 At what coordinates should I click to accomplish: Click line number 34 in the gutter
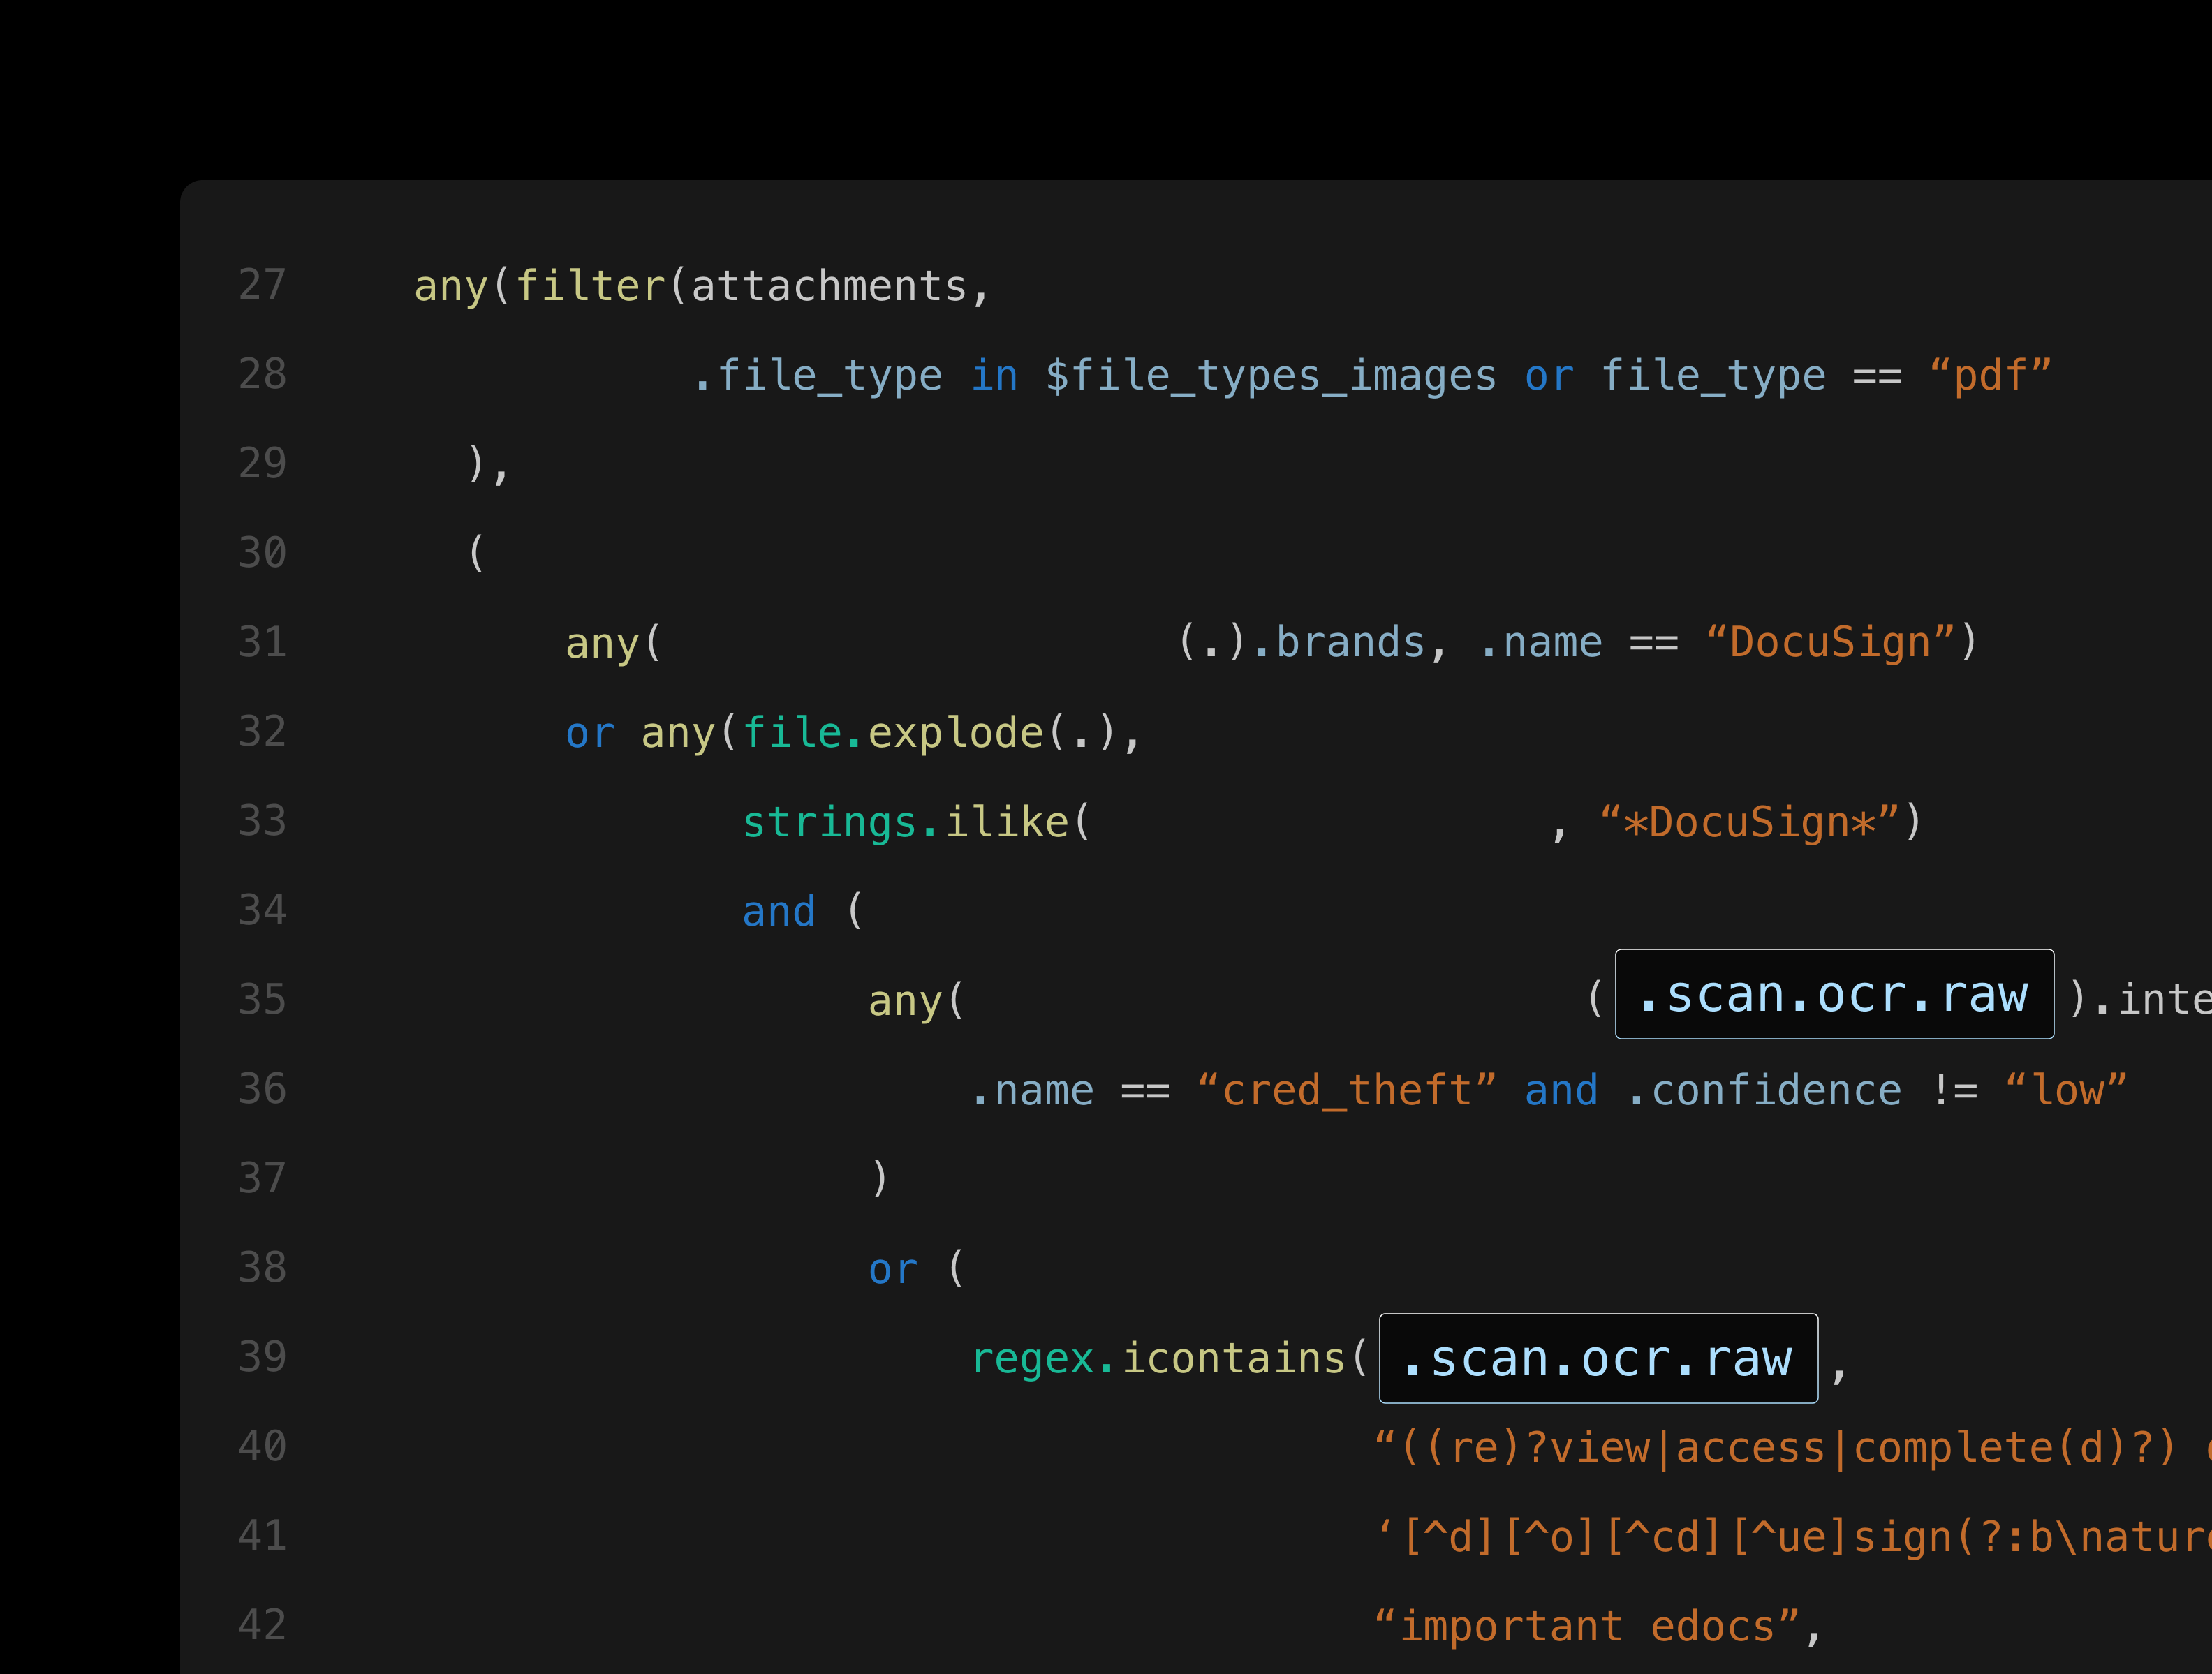click(262, 910)
